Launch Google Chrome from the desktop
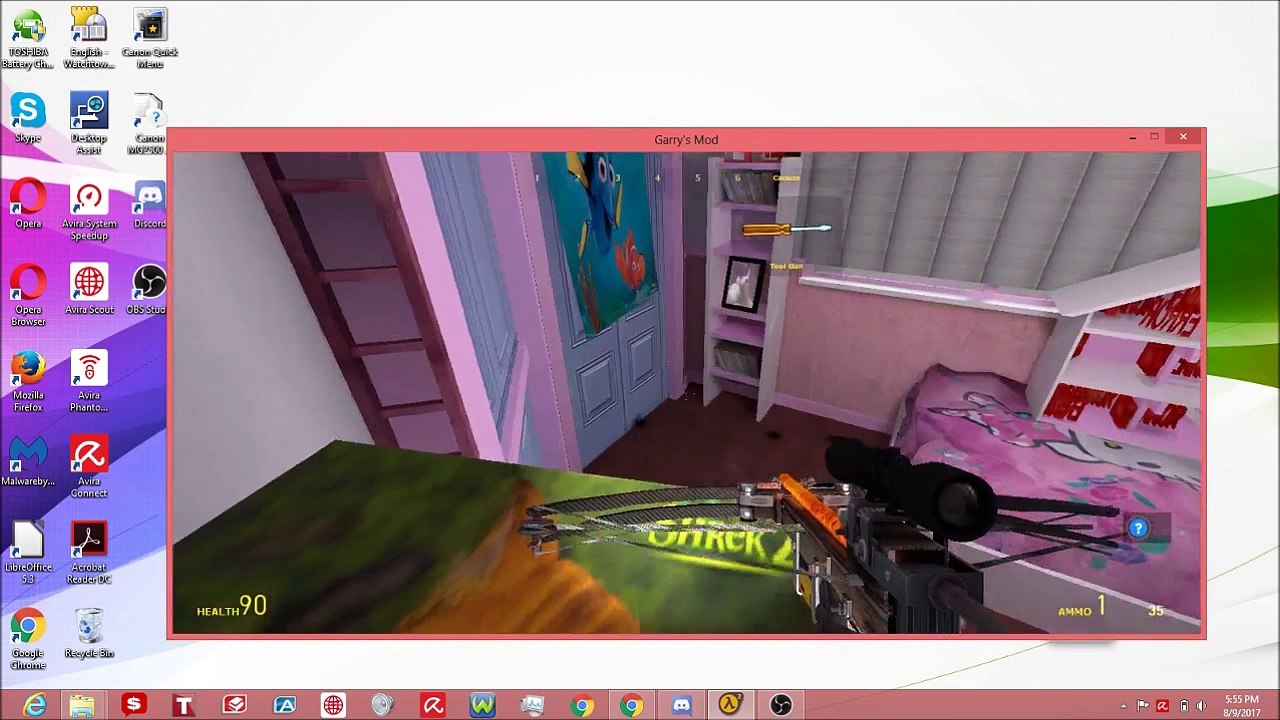The width and height of the screenshot is (1280, 720). click(28, 640)
